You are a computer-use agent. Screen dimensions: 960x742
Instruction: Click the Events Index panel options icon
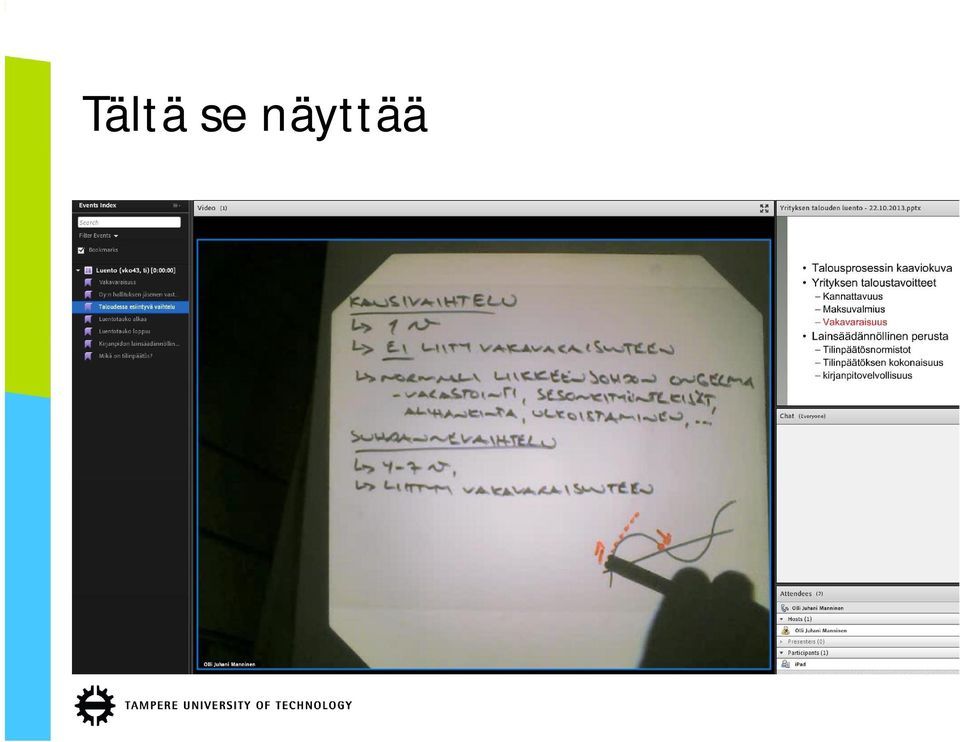(177, 206)
